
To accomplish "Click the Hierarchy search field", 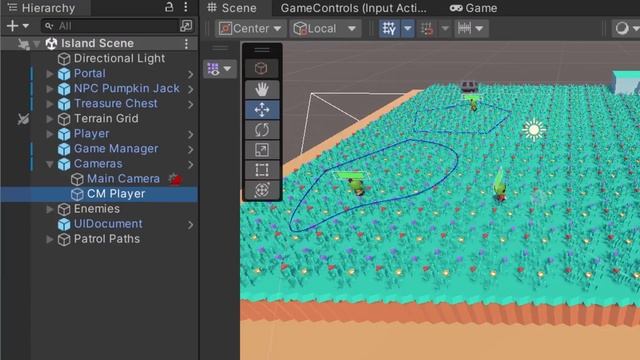I will click(110, 26).
